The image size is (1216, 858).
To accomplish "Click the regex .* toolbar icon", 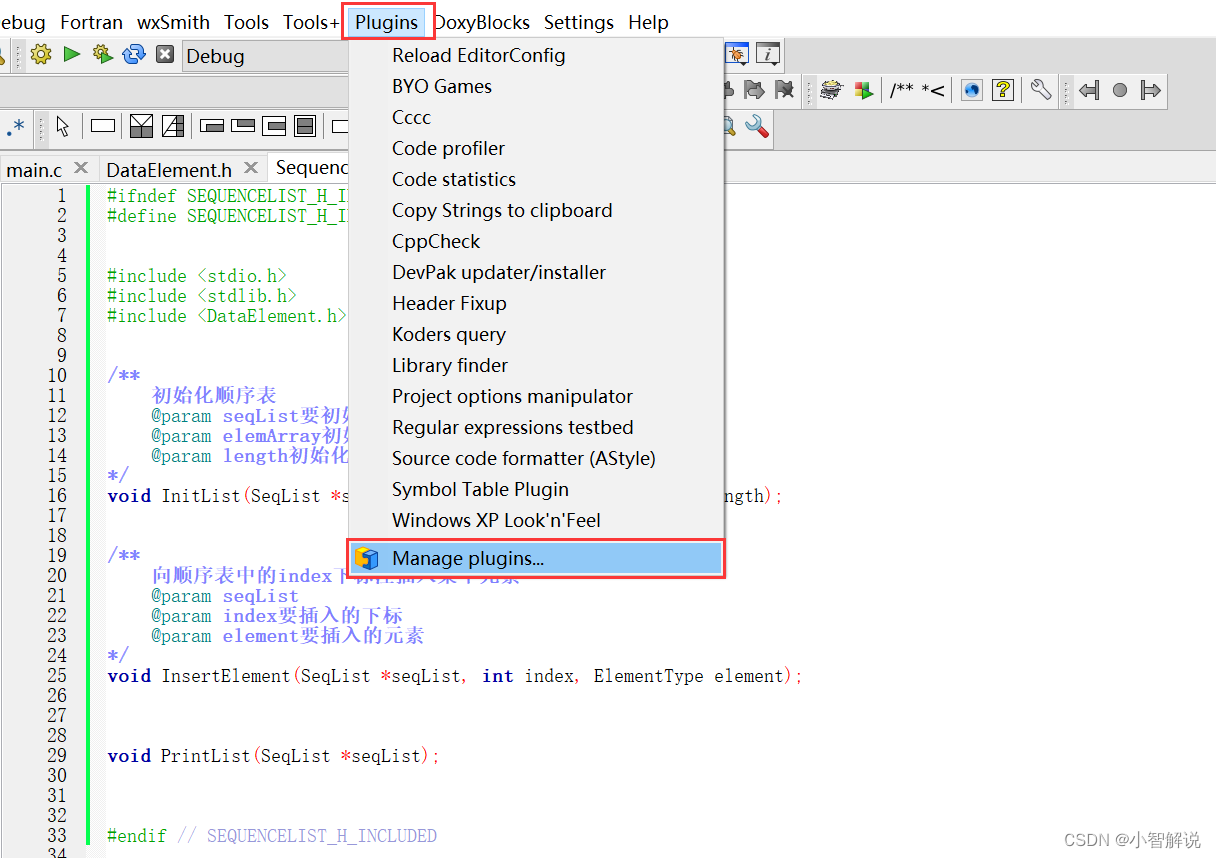I will click(16, 126).
